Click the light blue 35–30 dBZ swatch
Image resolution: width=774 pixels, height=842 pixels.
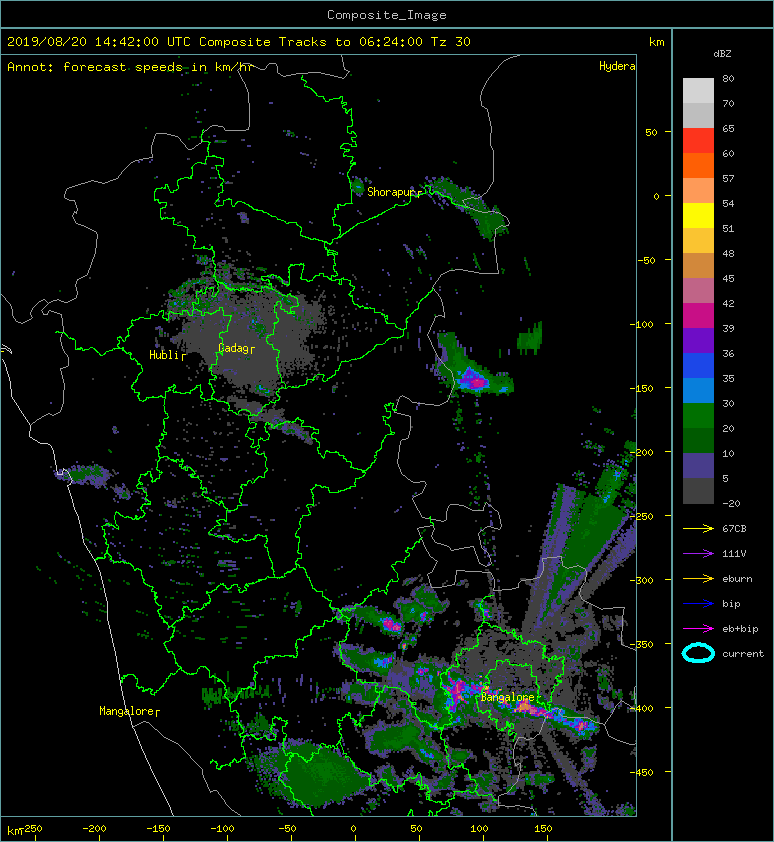click(698, 390)
